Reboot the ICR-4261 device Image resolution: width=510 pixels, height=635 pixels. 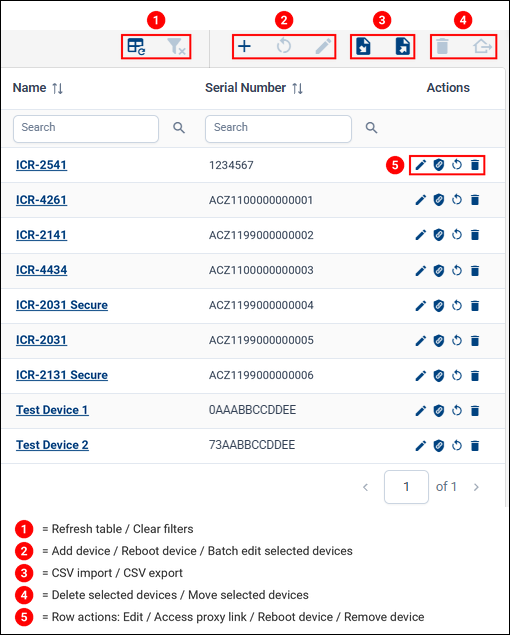(457, 200)
